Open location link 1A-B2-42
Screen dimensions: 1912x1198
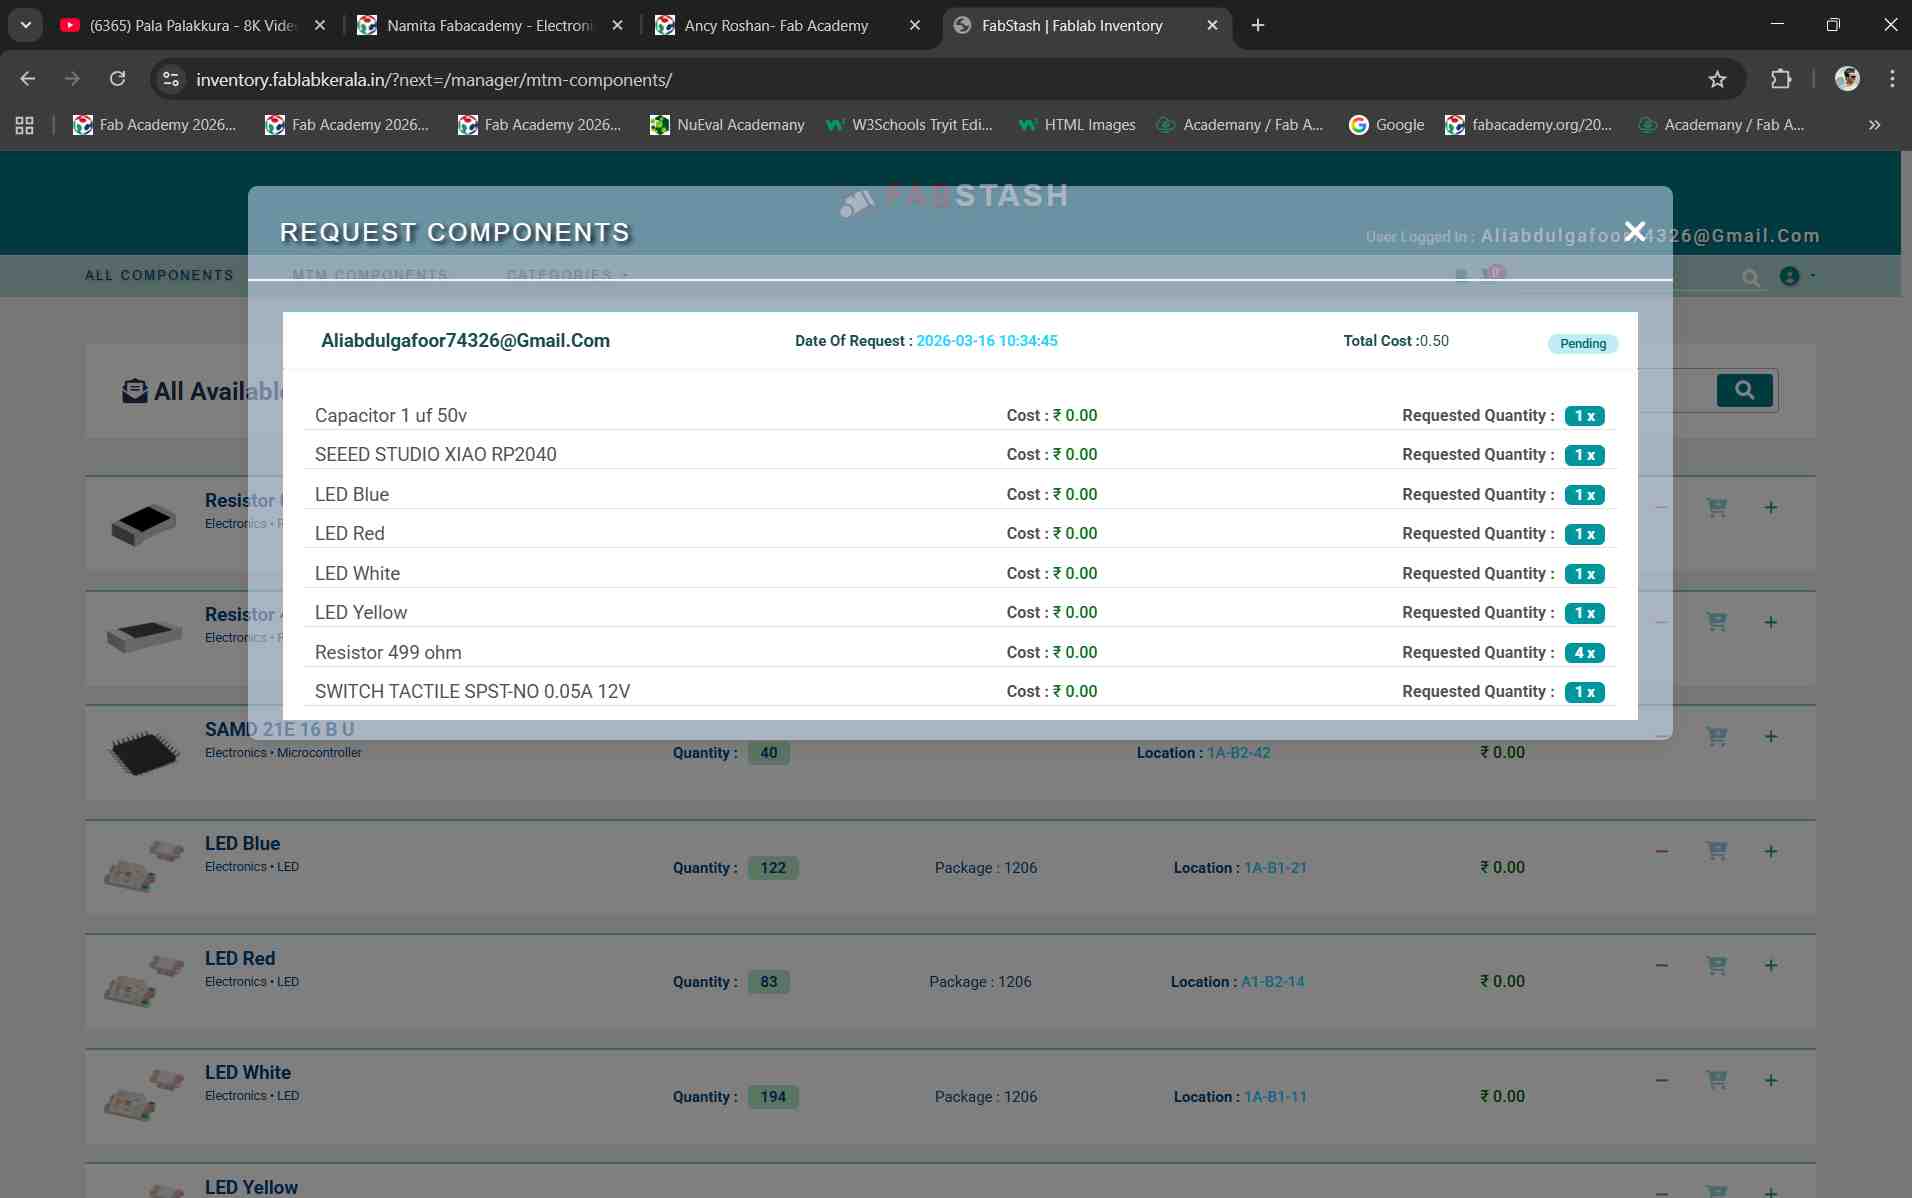pos(1238,753)
